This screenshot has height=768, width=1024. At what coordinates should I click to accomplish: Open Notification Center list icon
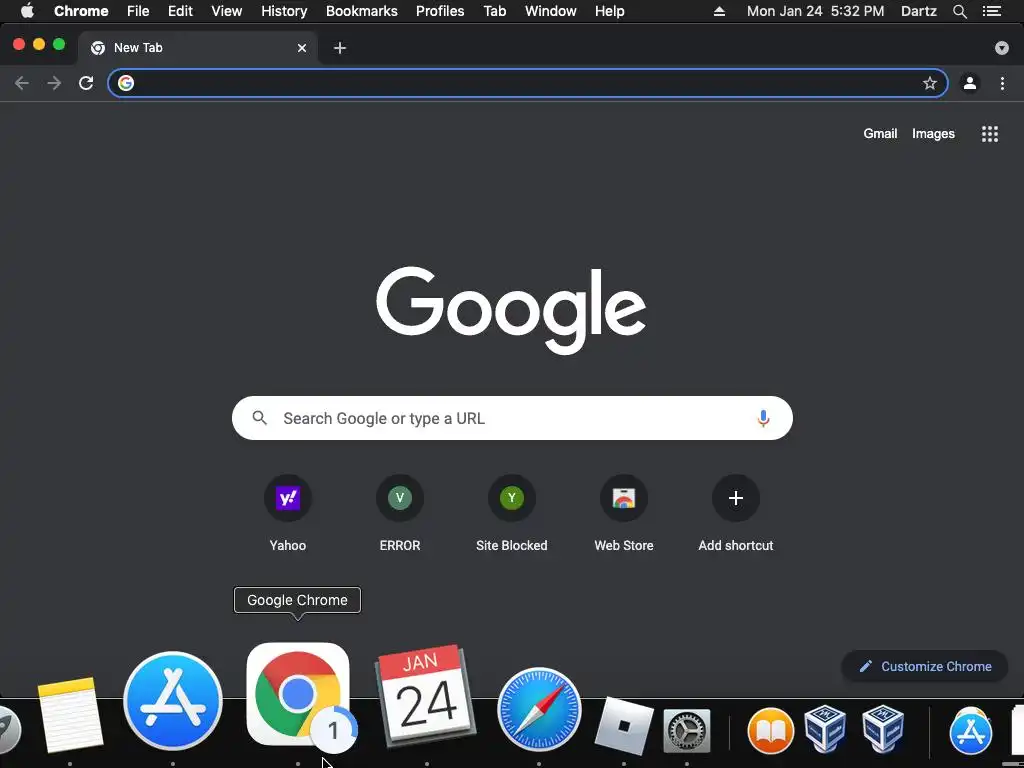click(991, 11)
